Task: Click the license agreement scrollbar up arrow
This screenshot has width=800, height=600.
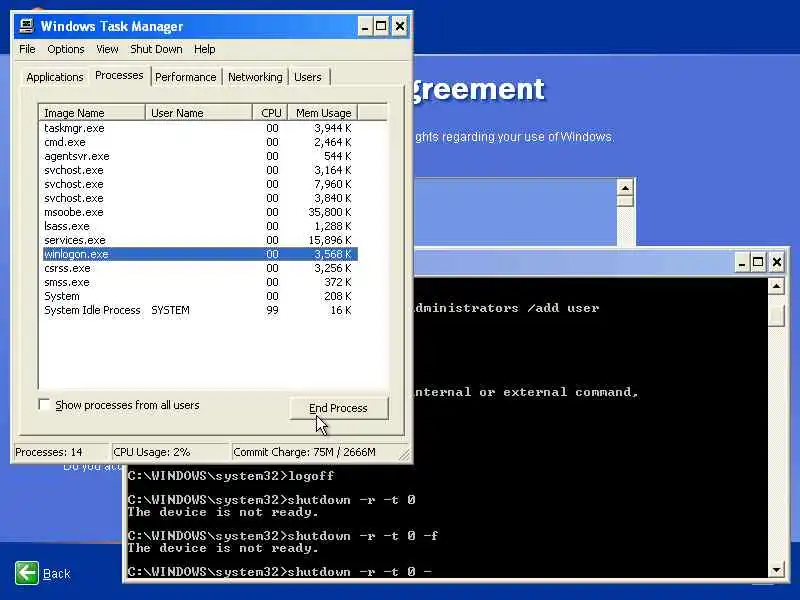Action: 625,188
